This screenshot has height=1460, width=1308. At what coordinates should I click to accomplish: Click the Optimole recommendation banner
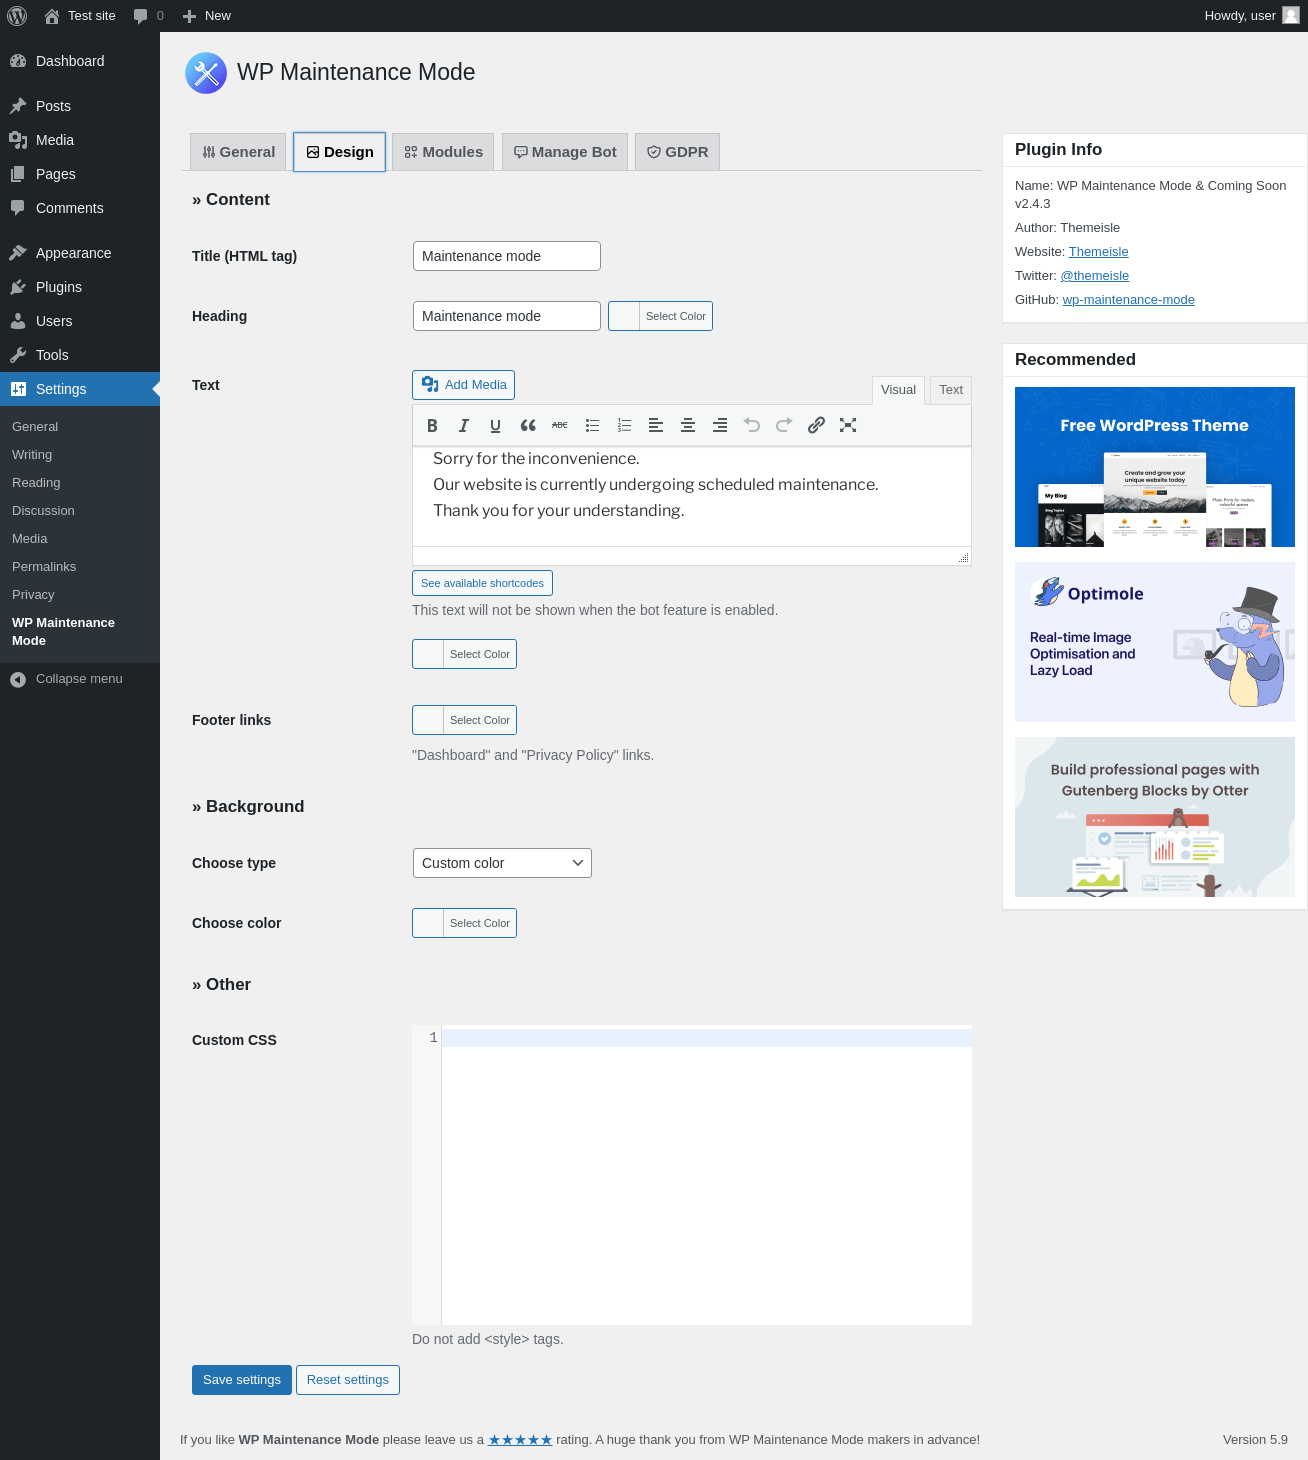click(x=1155, y=642)
